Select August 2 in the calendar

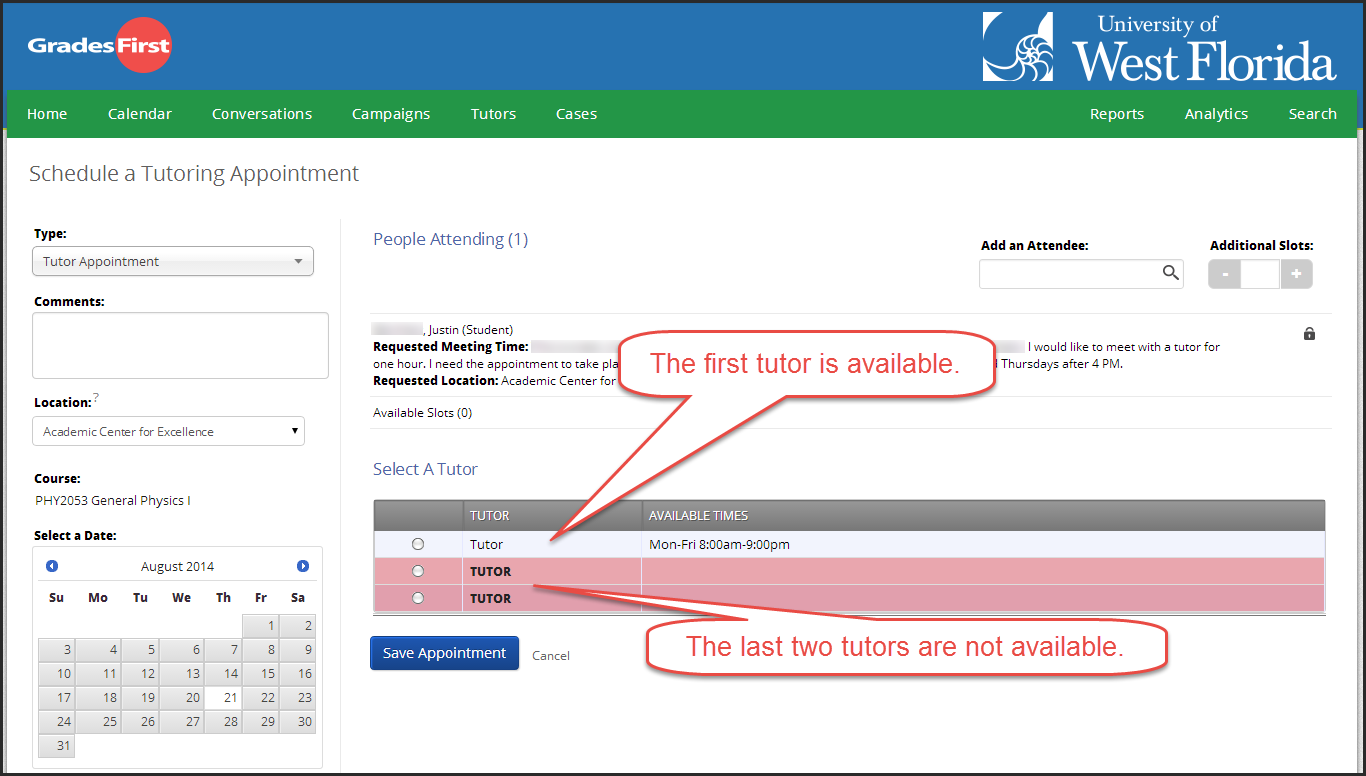(x=297, y=626)
